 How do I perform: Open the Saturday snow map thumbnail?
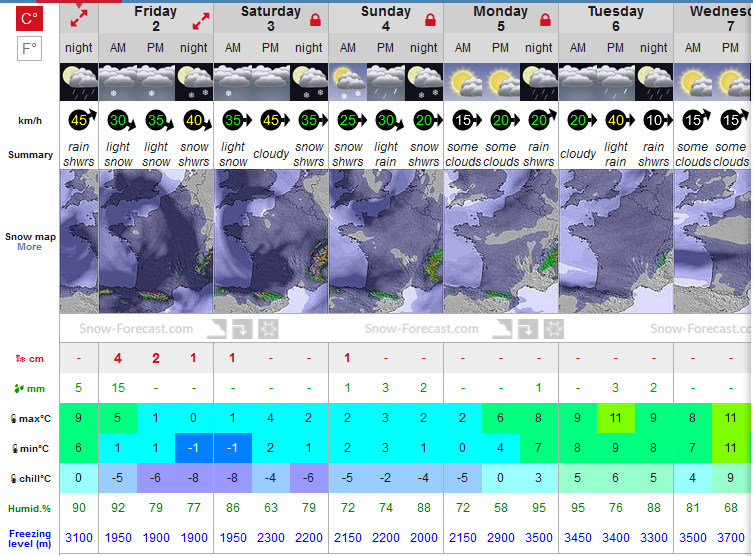[x=271, y=242]
